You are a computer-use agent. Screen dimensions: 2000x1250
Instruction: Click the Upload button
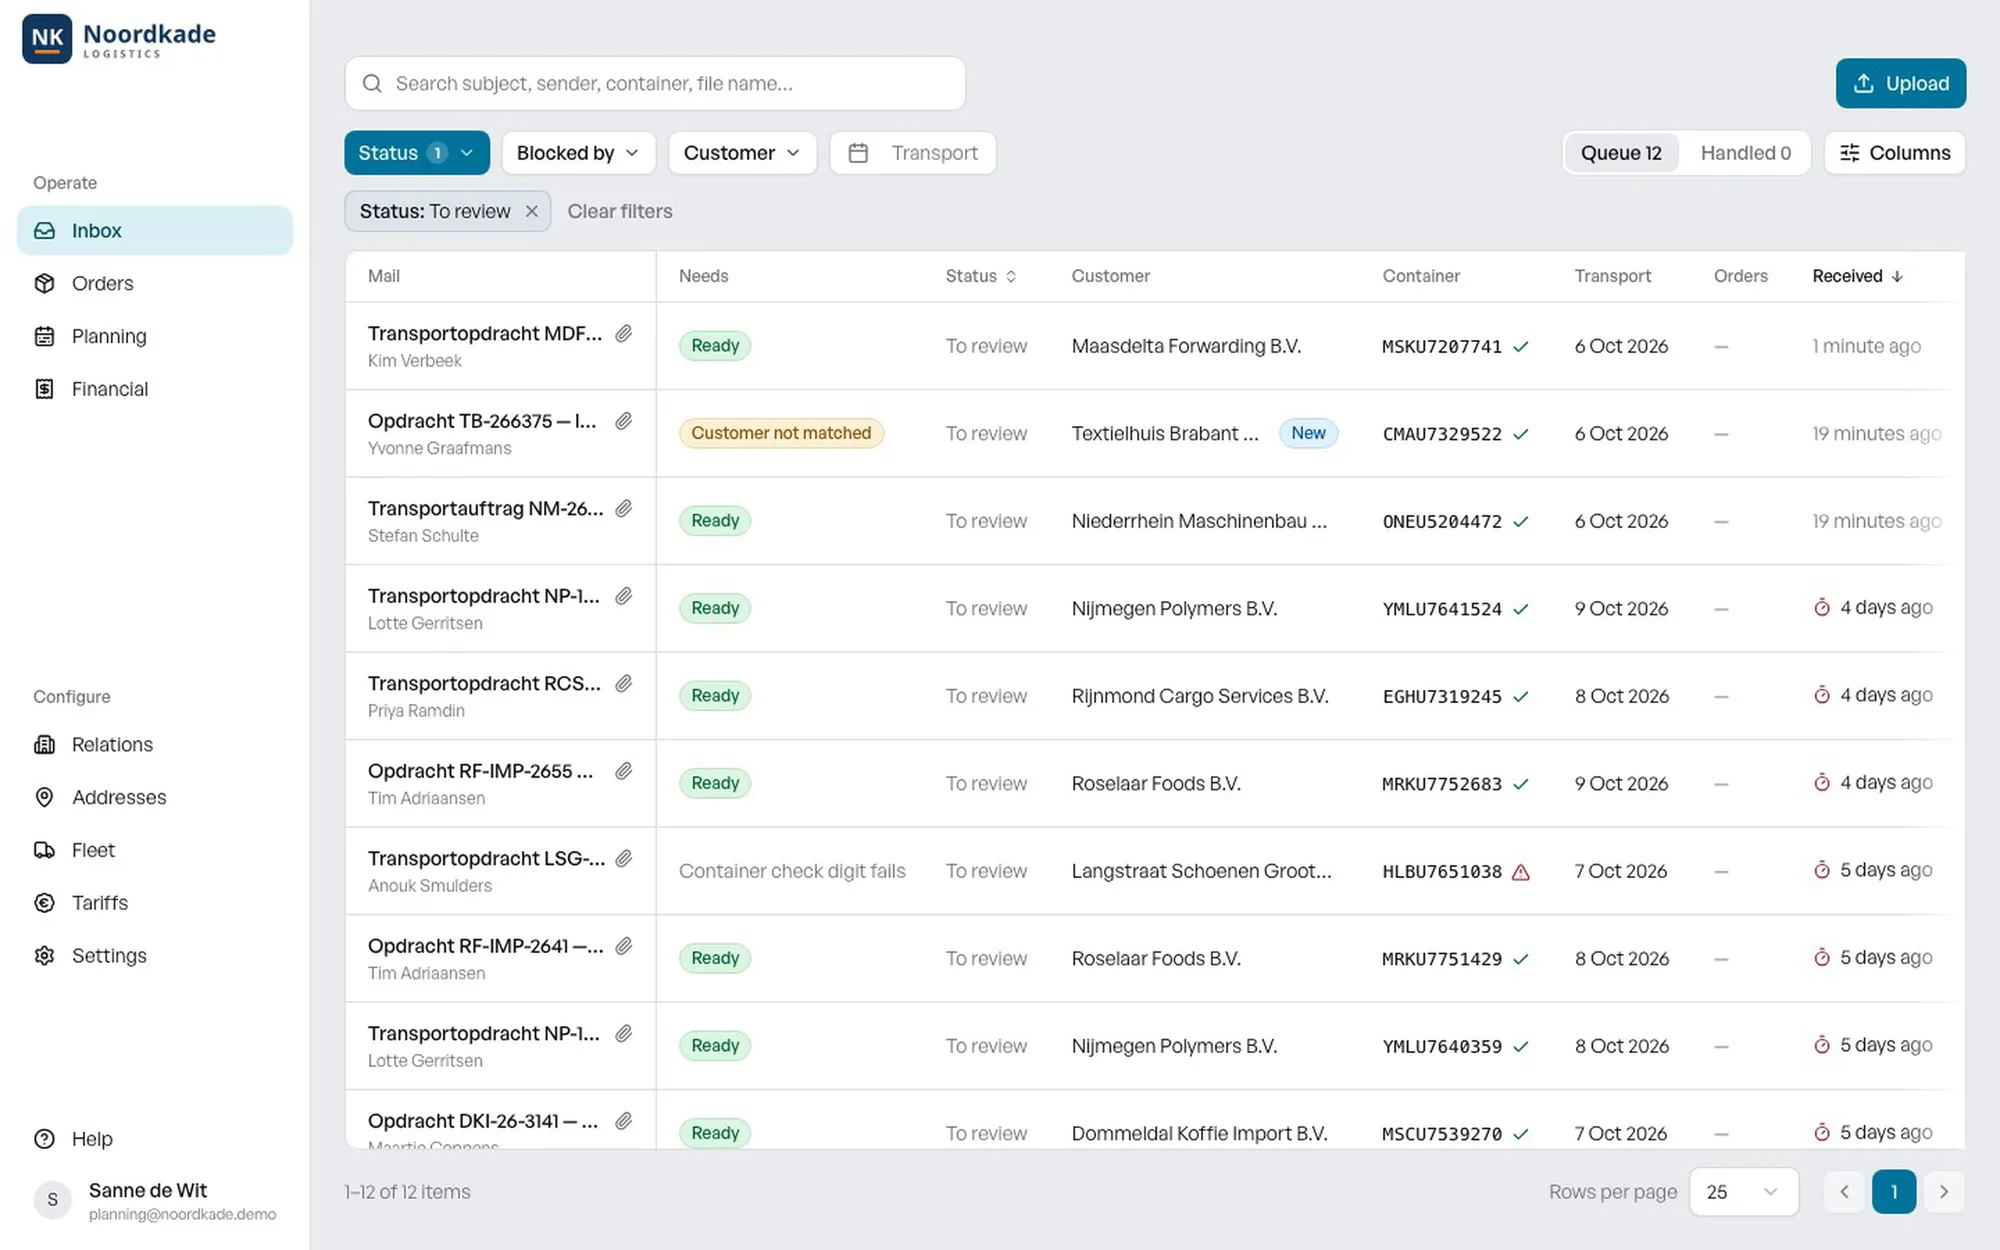1900,84
